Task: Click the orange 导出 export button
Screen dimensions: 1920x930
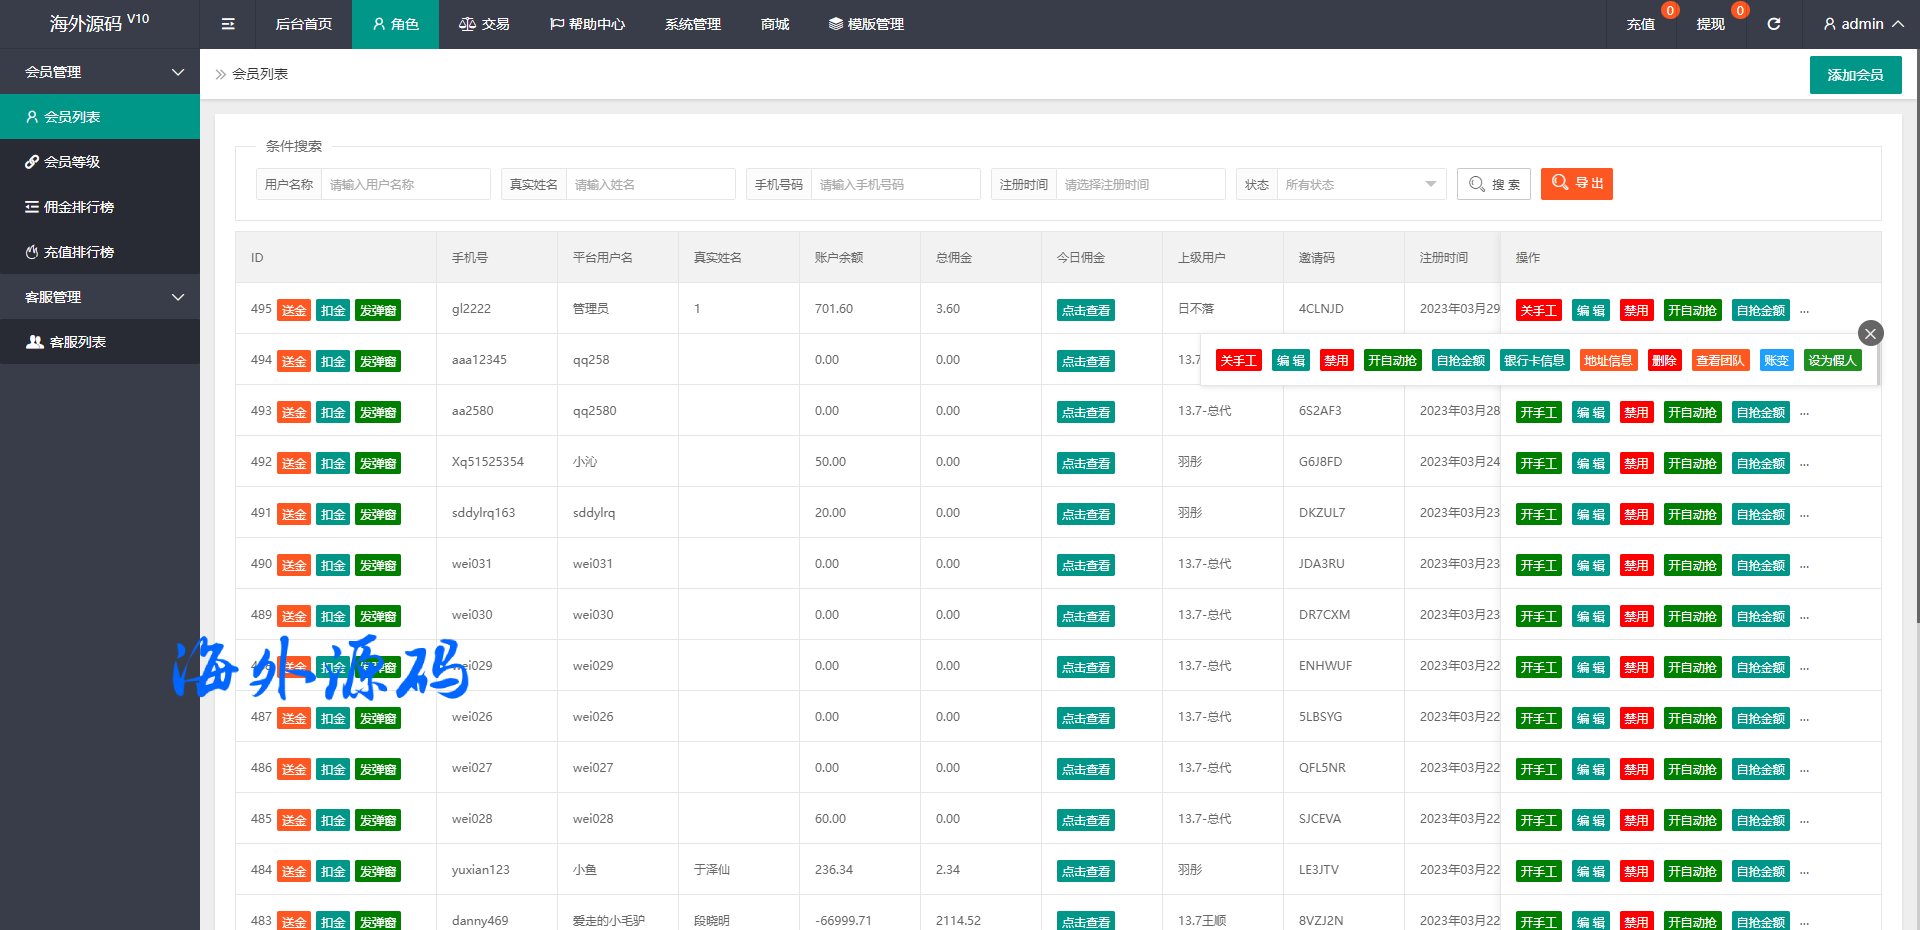Action: point(1576,184)
